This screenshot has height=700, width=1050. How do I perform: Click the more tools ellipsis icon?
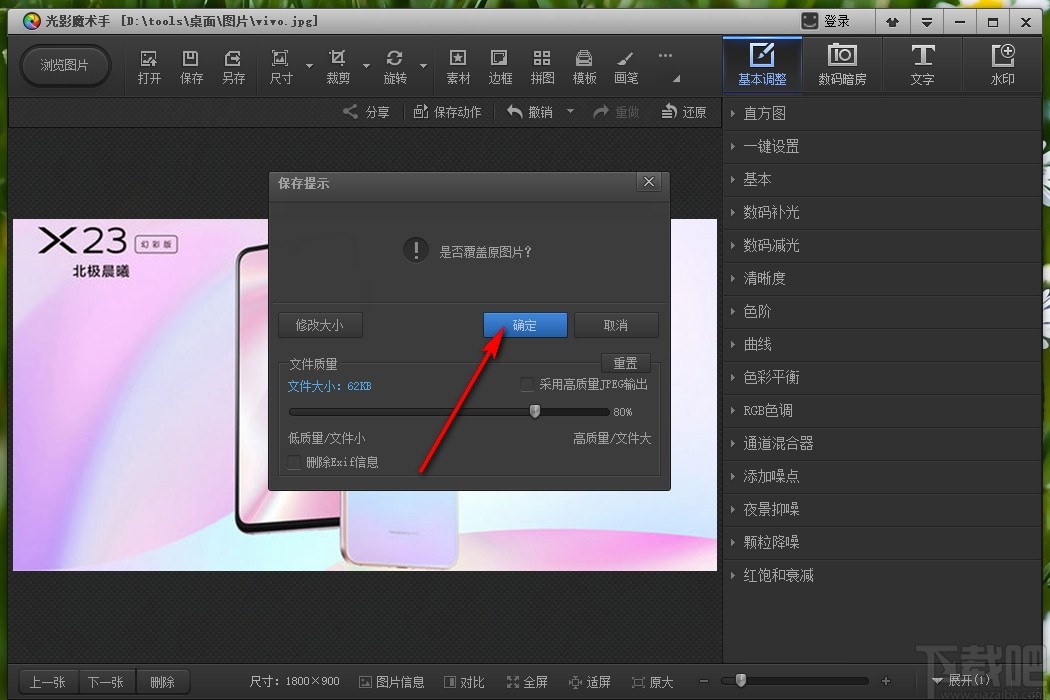665,56
